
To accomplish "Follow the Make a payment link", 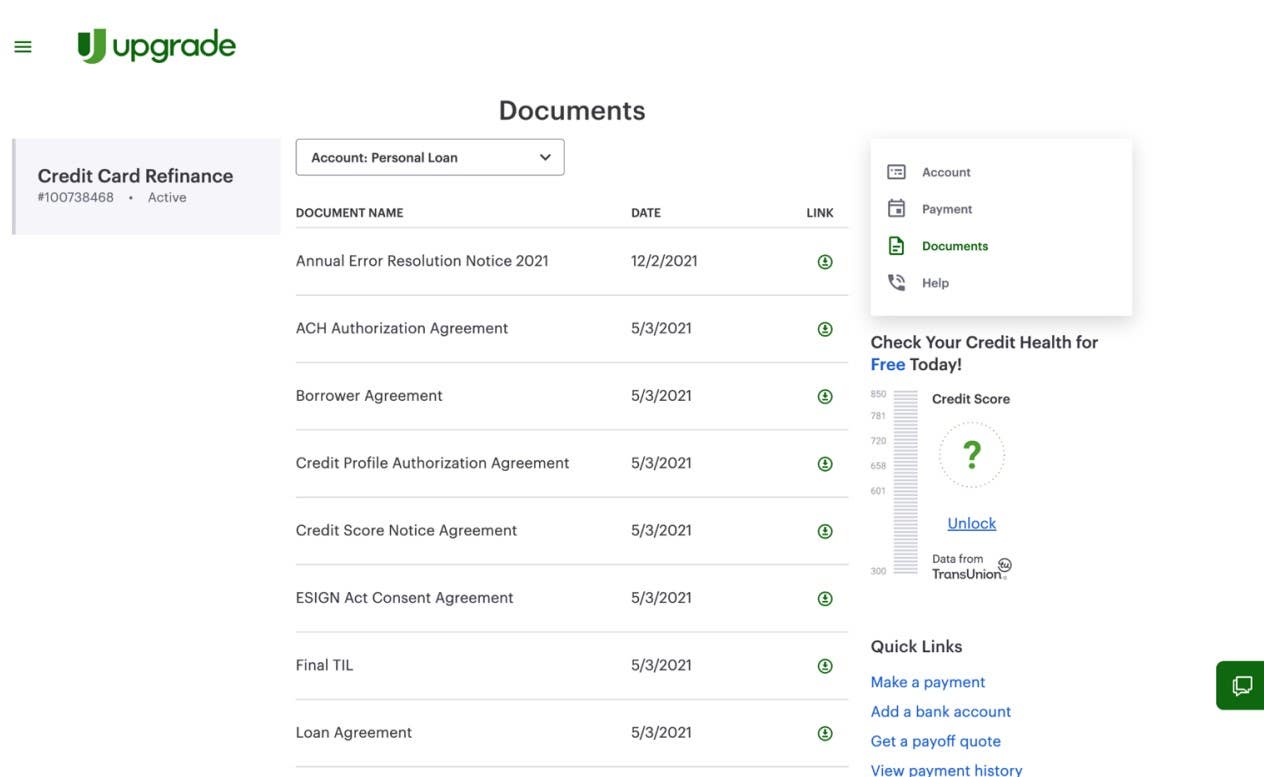I will pos(928,682).
